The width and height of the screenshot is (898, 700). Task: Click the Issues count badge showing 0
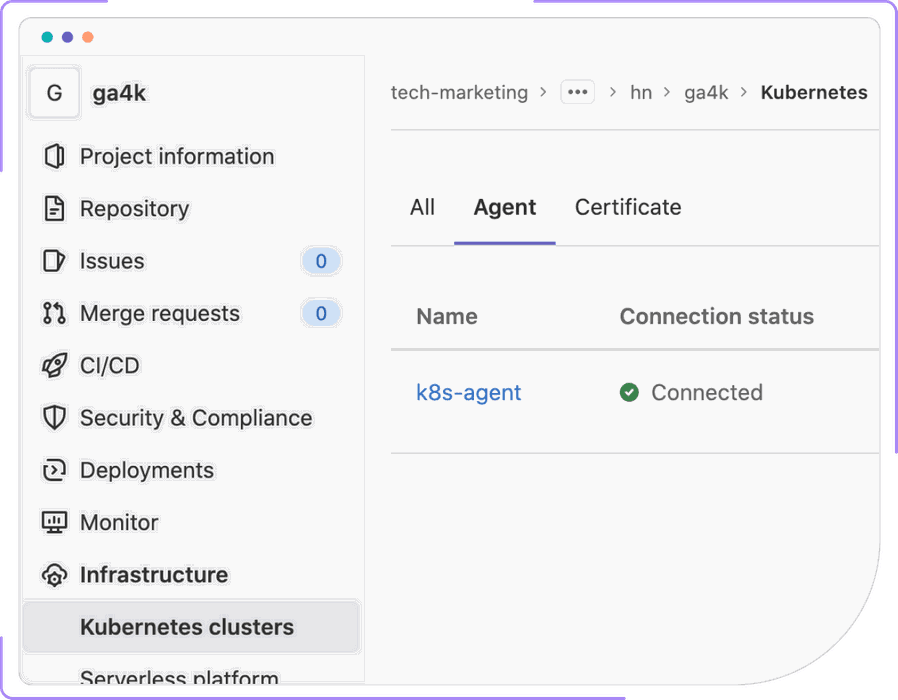pyautogui.click(x=321, y=261)
